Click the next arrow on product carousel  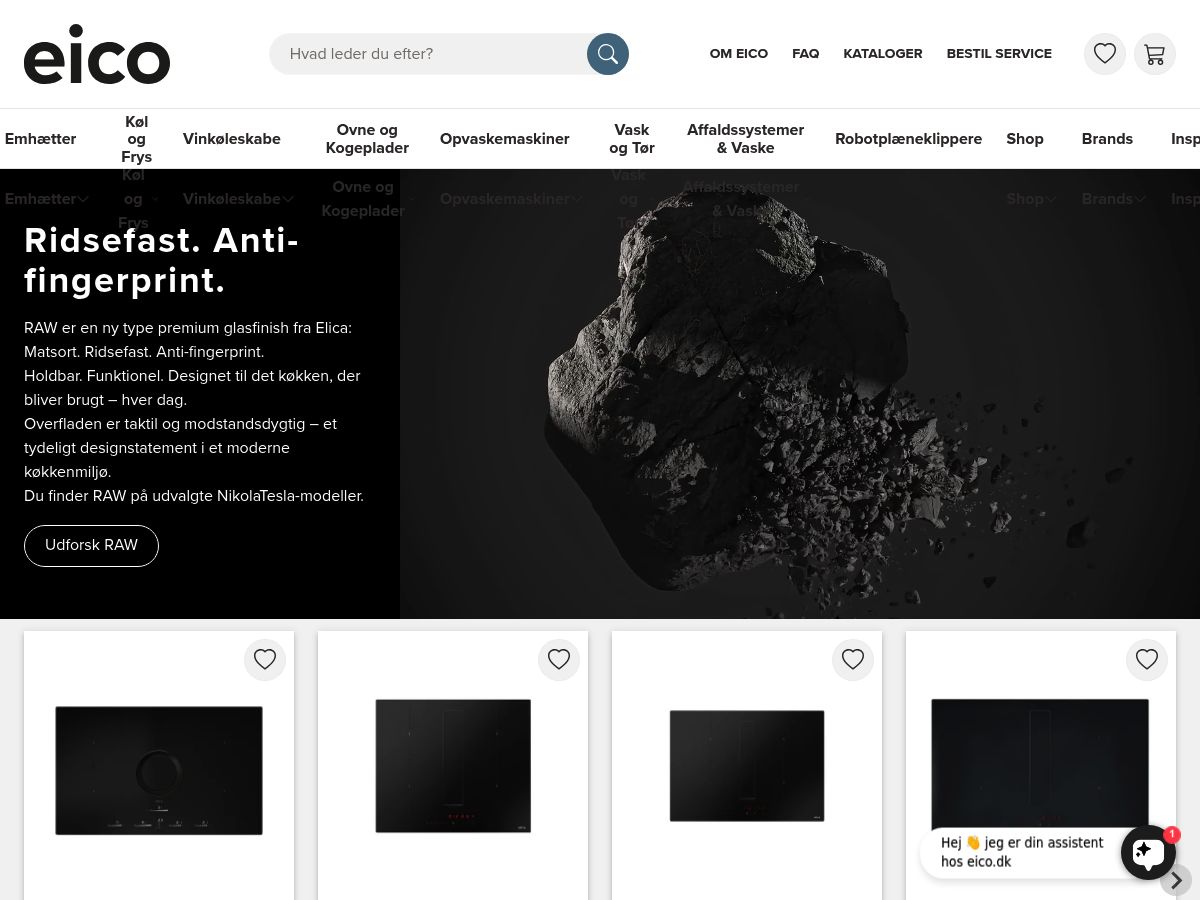pos(1176,880)
